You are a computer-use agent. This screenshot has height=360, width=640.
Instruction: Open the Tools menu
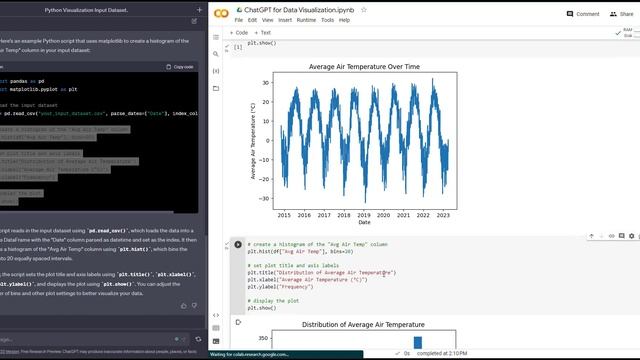327,20
